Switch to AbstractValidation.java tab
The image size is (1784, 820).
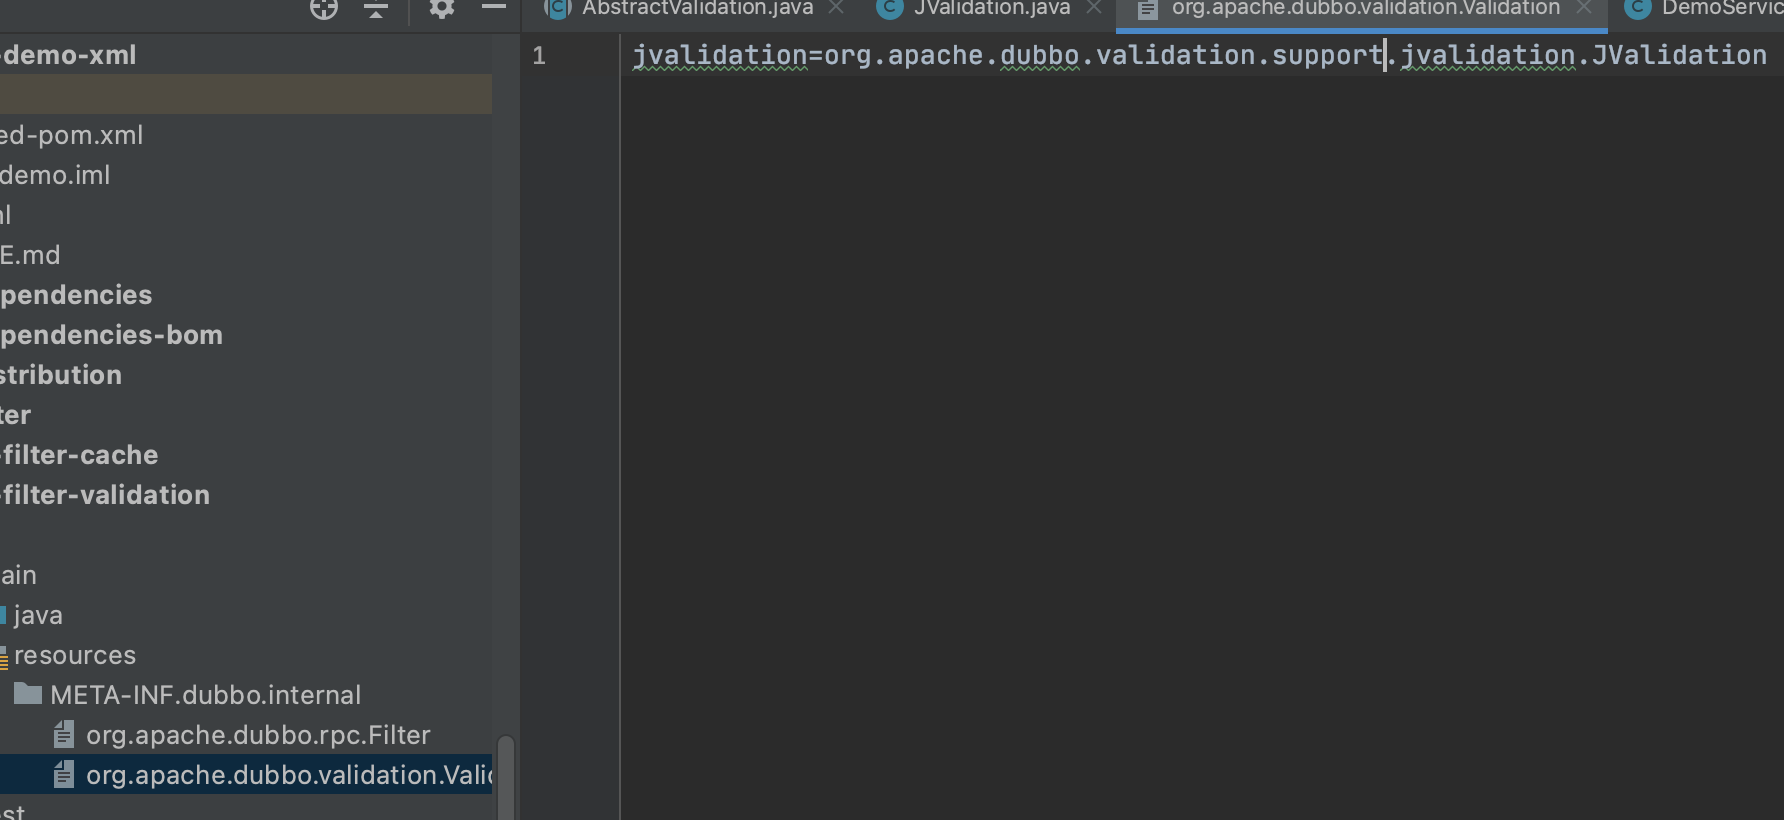(x=697, y=8)
